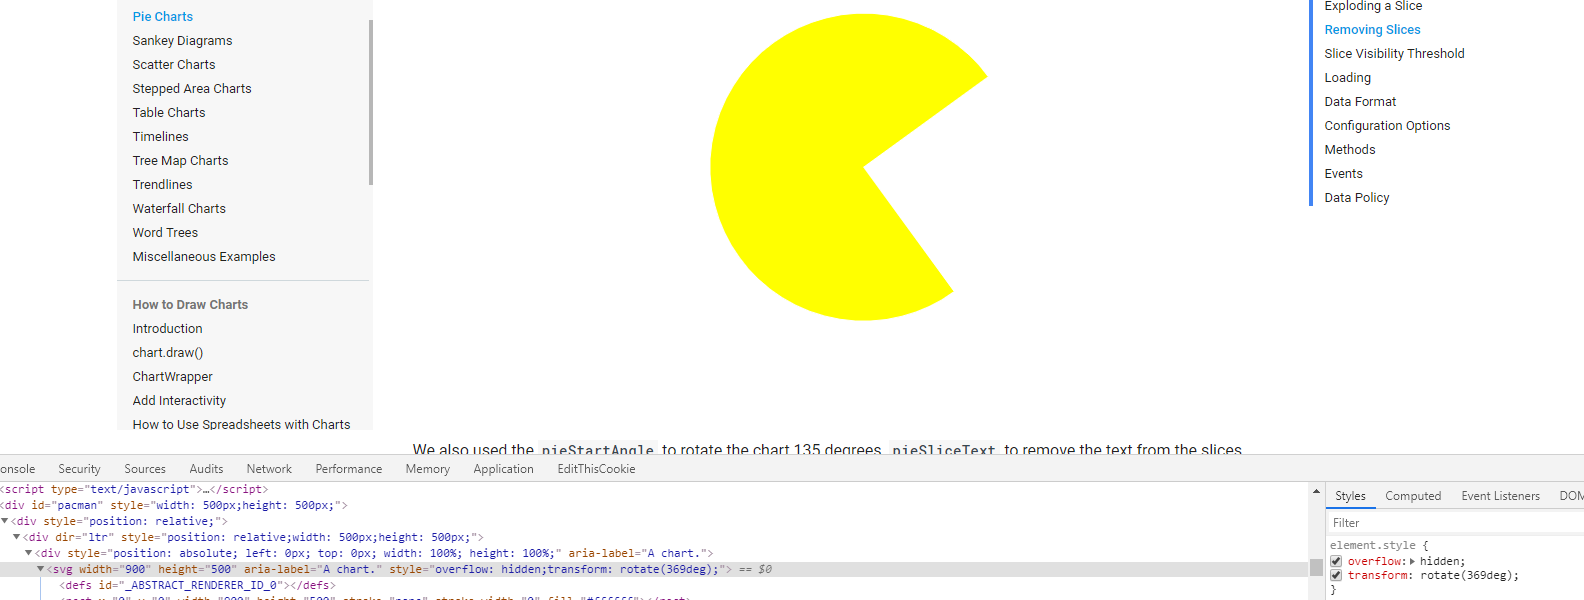Switch to the Application tab

pyautogui.click(x=503, y=469)
